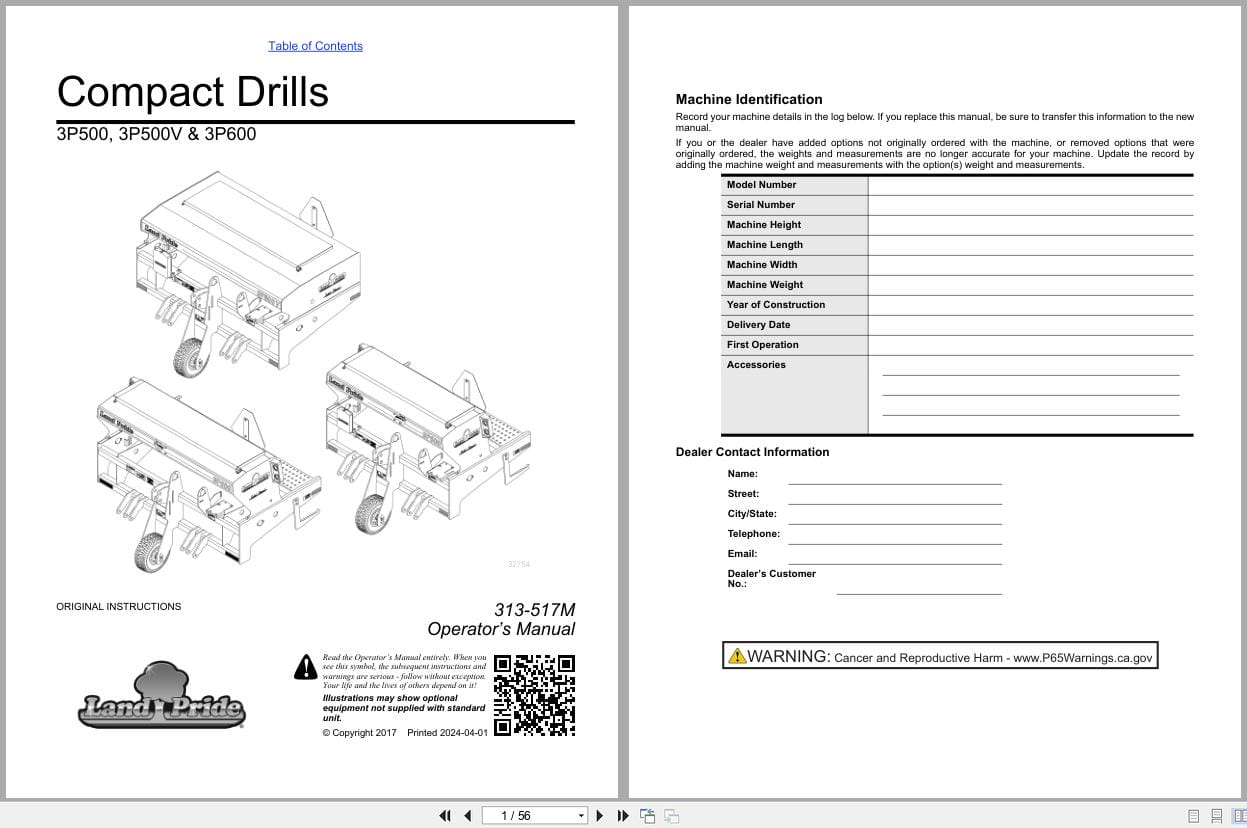The image size is (1247, 828).
Task: Click the Land Pride logo
Action: pyautogui.click(x=162, y=695)
